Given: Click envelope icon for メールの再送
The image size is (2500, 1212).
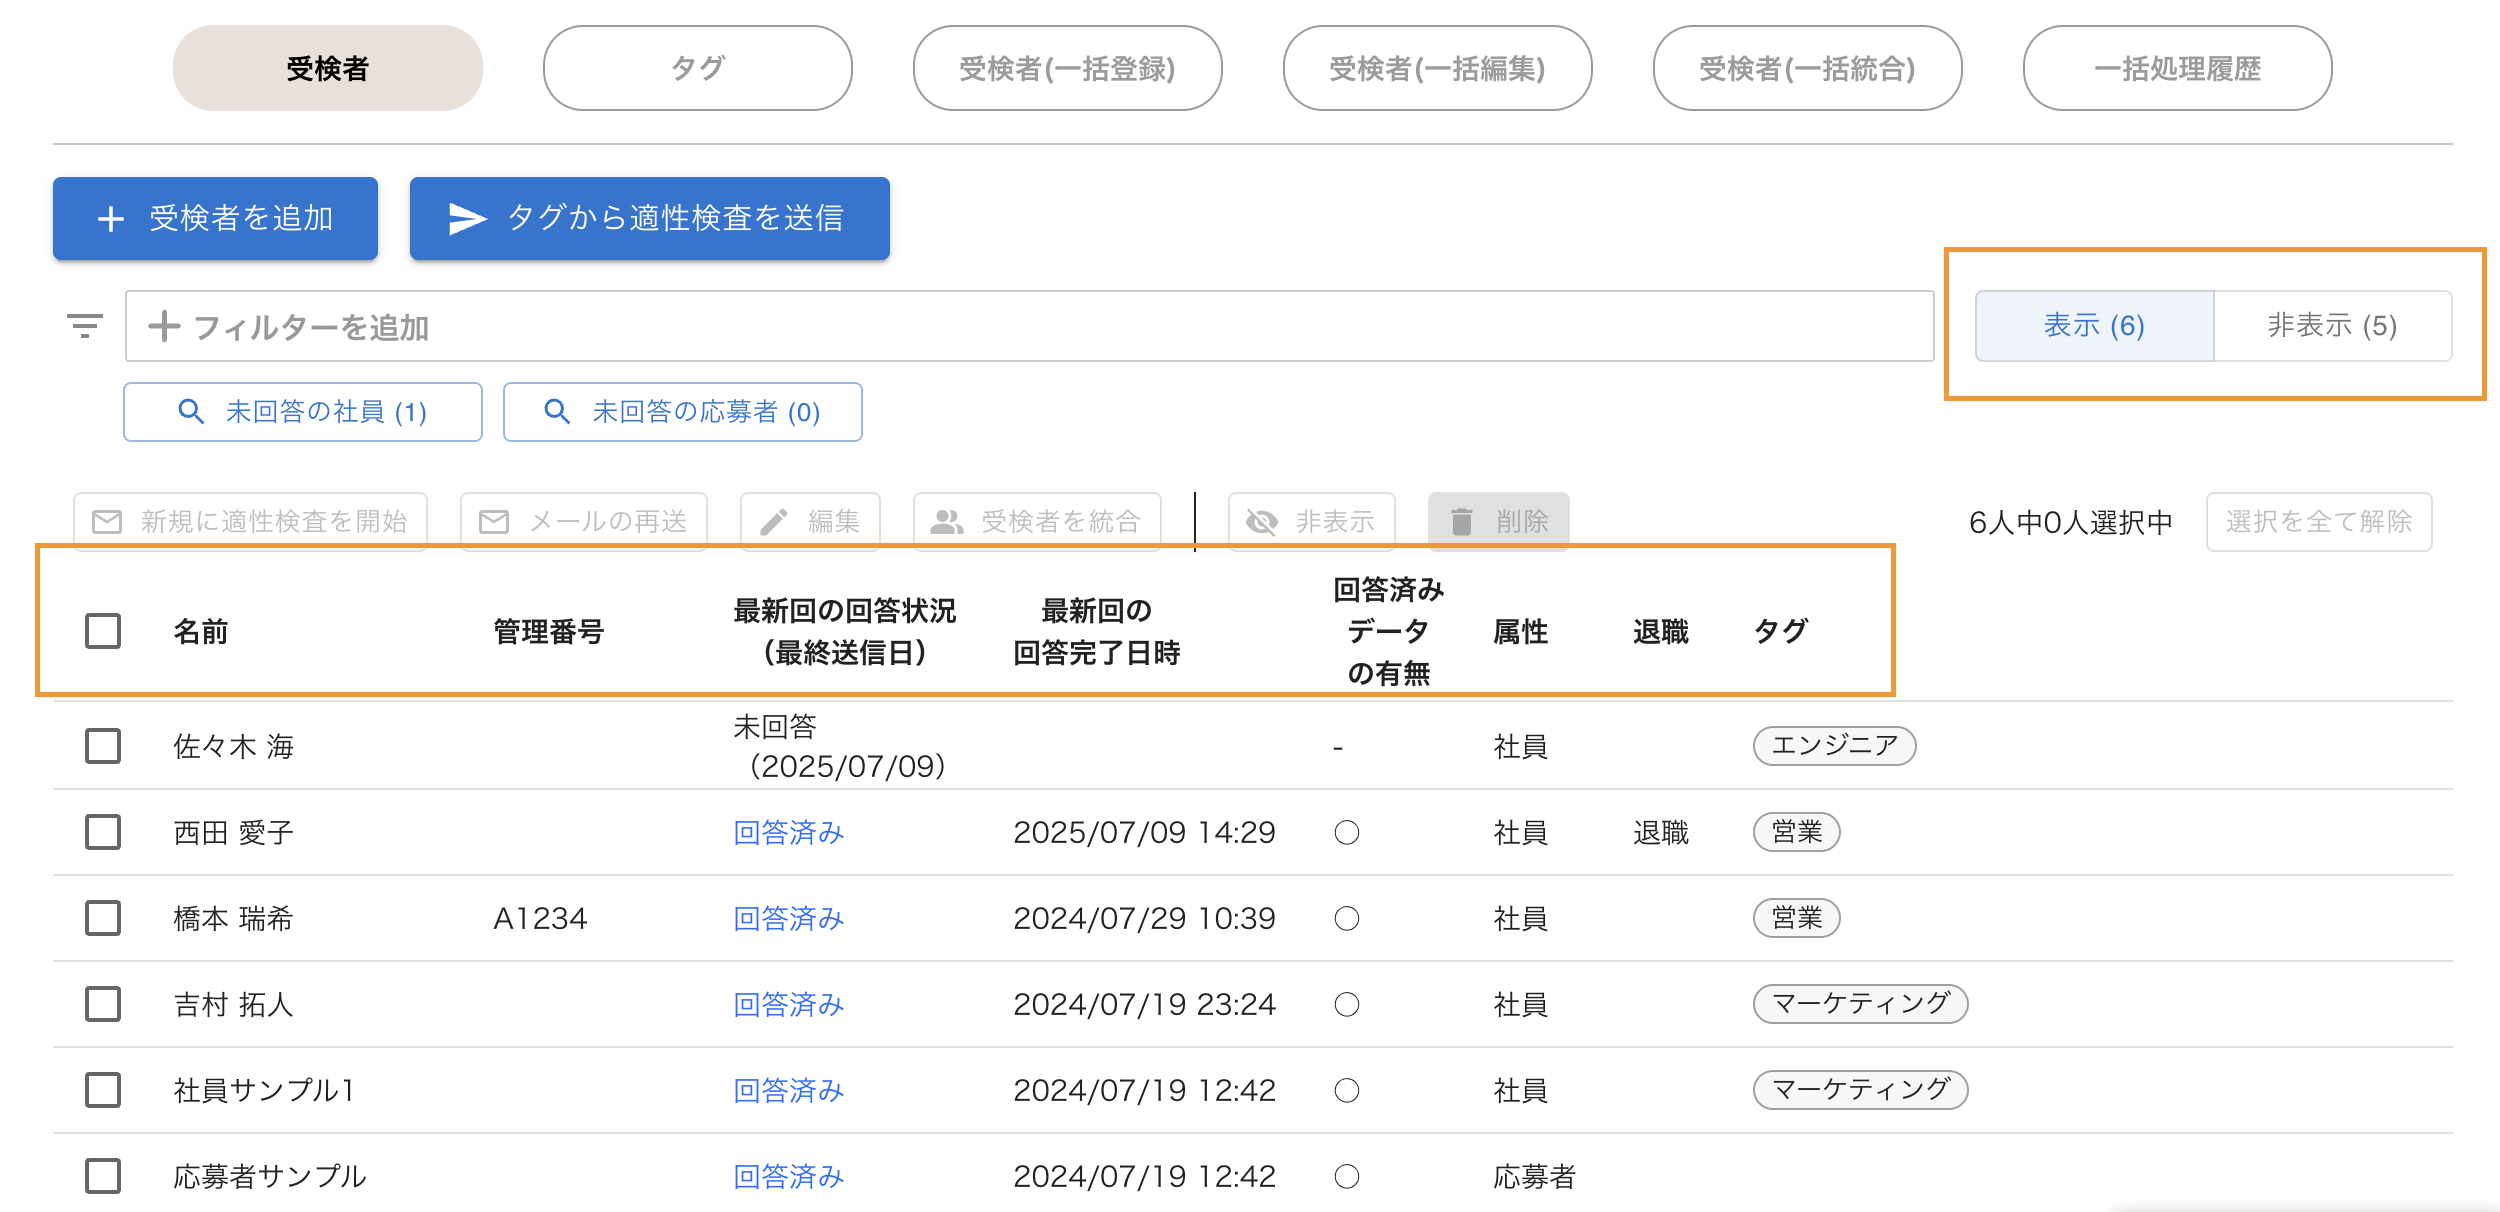Looking at the screenshot, I should (494, 521).
